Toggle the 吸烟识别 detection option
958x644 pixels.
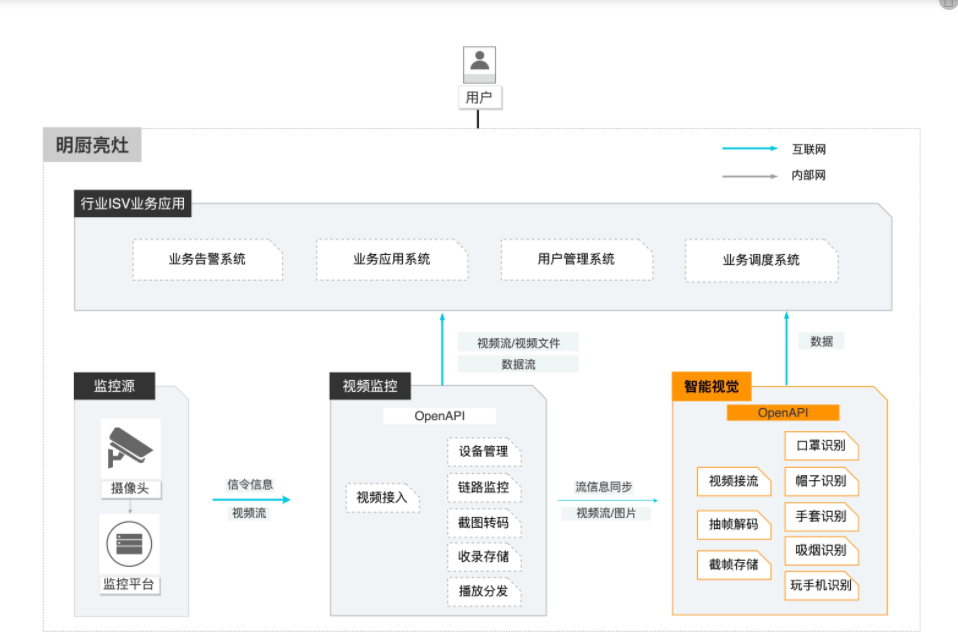click(821, 551)
